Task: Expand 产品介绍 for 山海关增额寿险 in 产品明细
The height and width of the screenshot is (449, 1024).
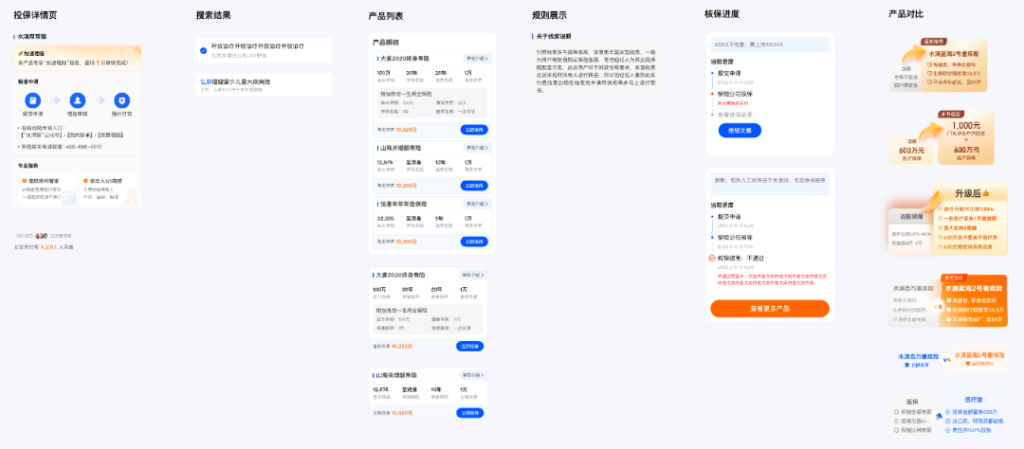Action: (476, 146)
